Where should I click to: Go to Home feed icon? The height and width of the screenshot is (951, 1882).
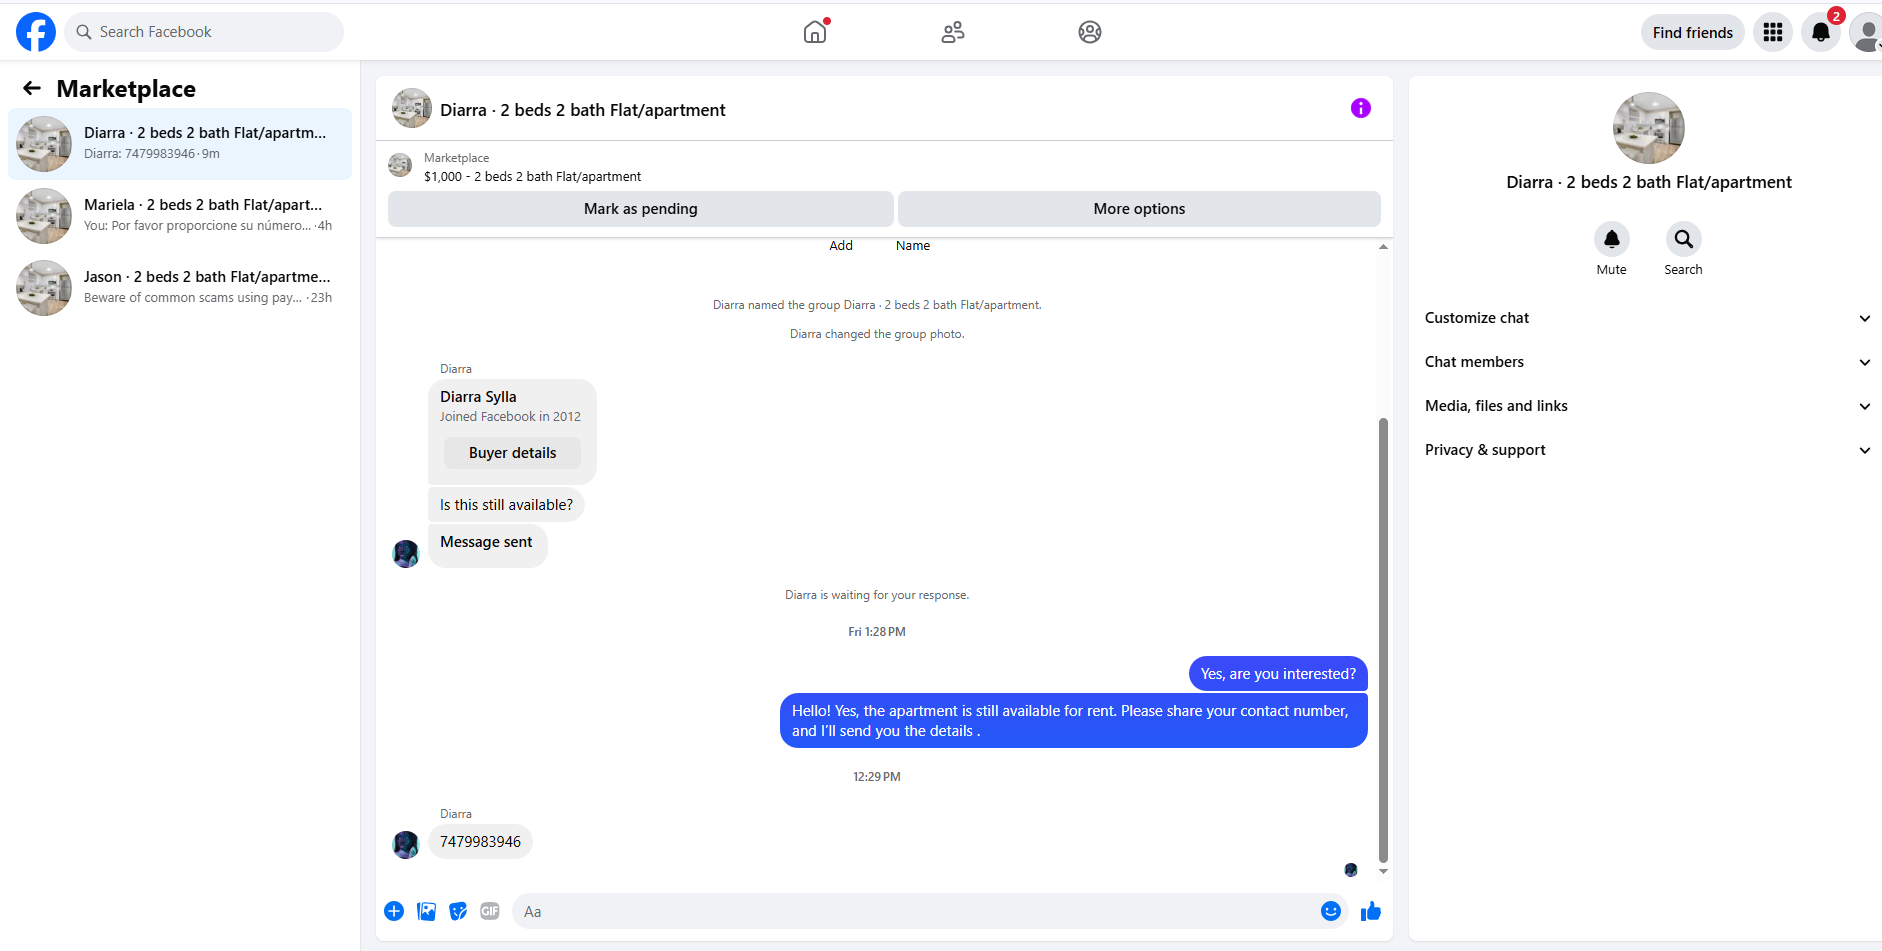815,32
